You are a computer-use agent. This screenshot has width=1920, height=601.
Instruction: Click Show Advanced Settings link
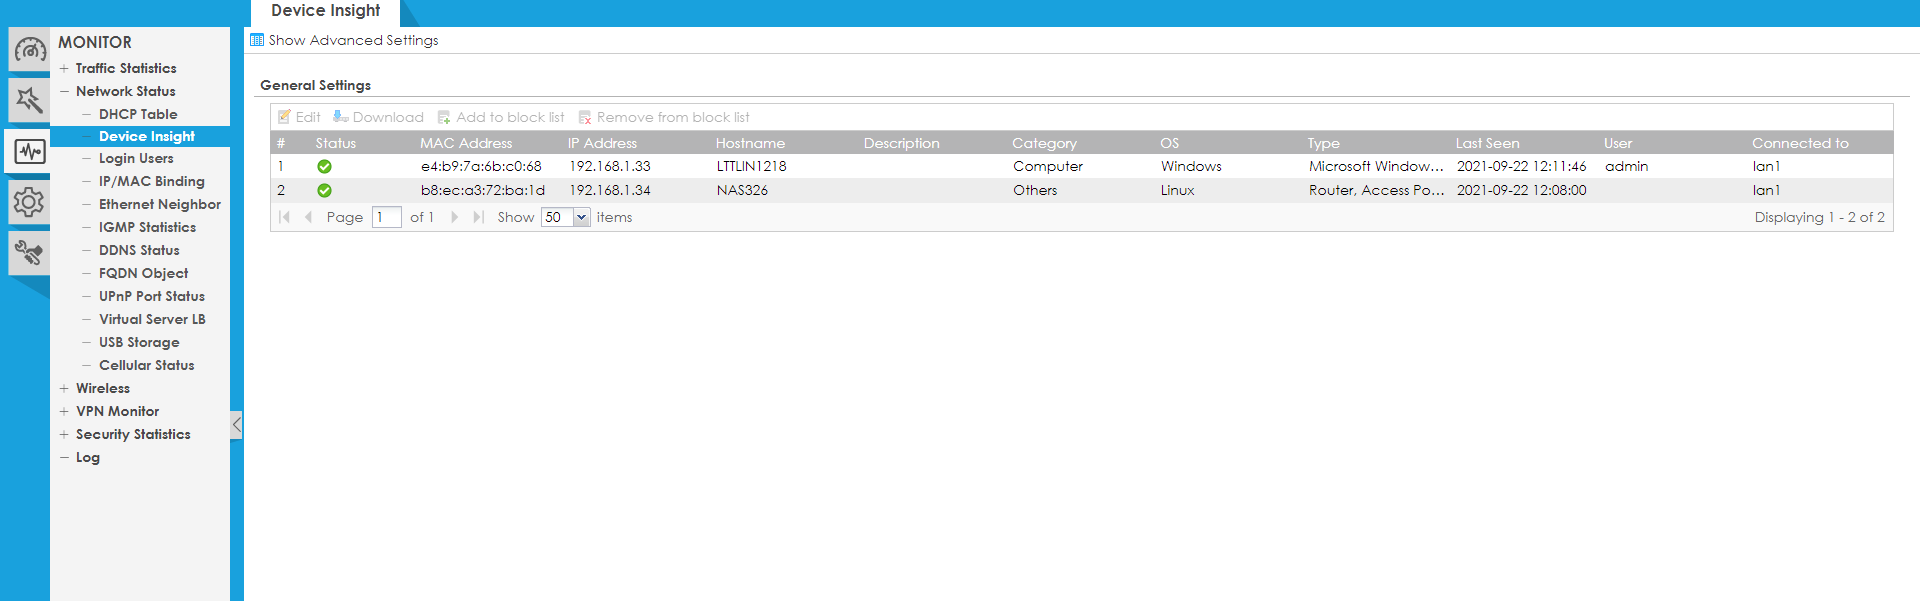[353, 40]
